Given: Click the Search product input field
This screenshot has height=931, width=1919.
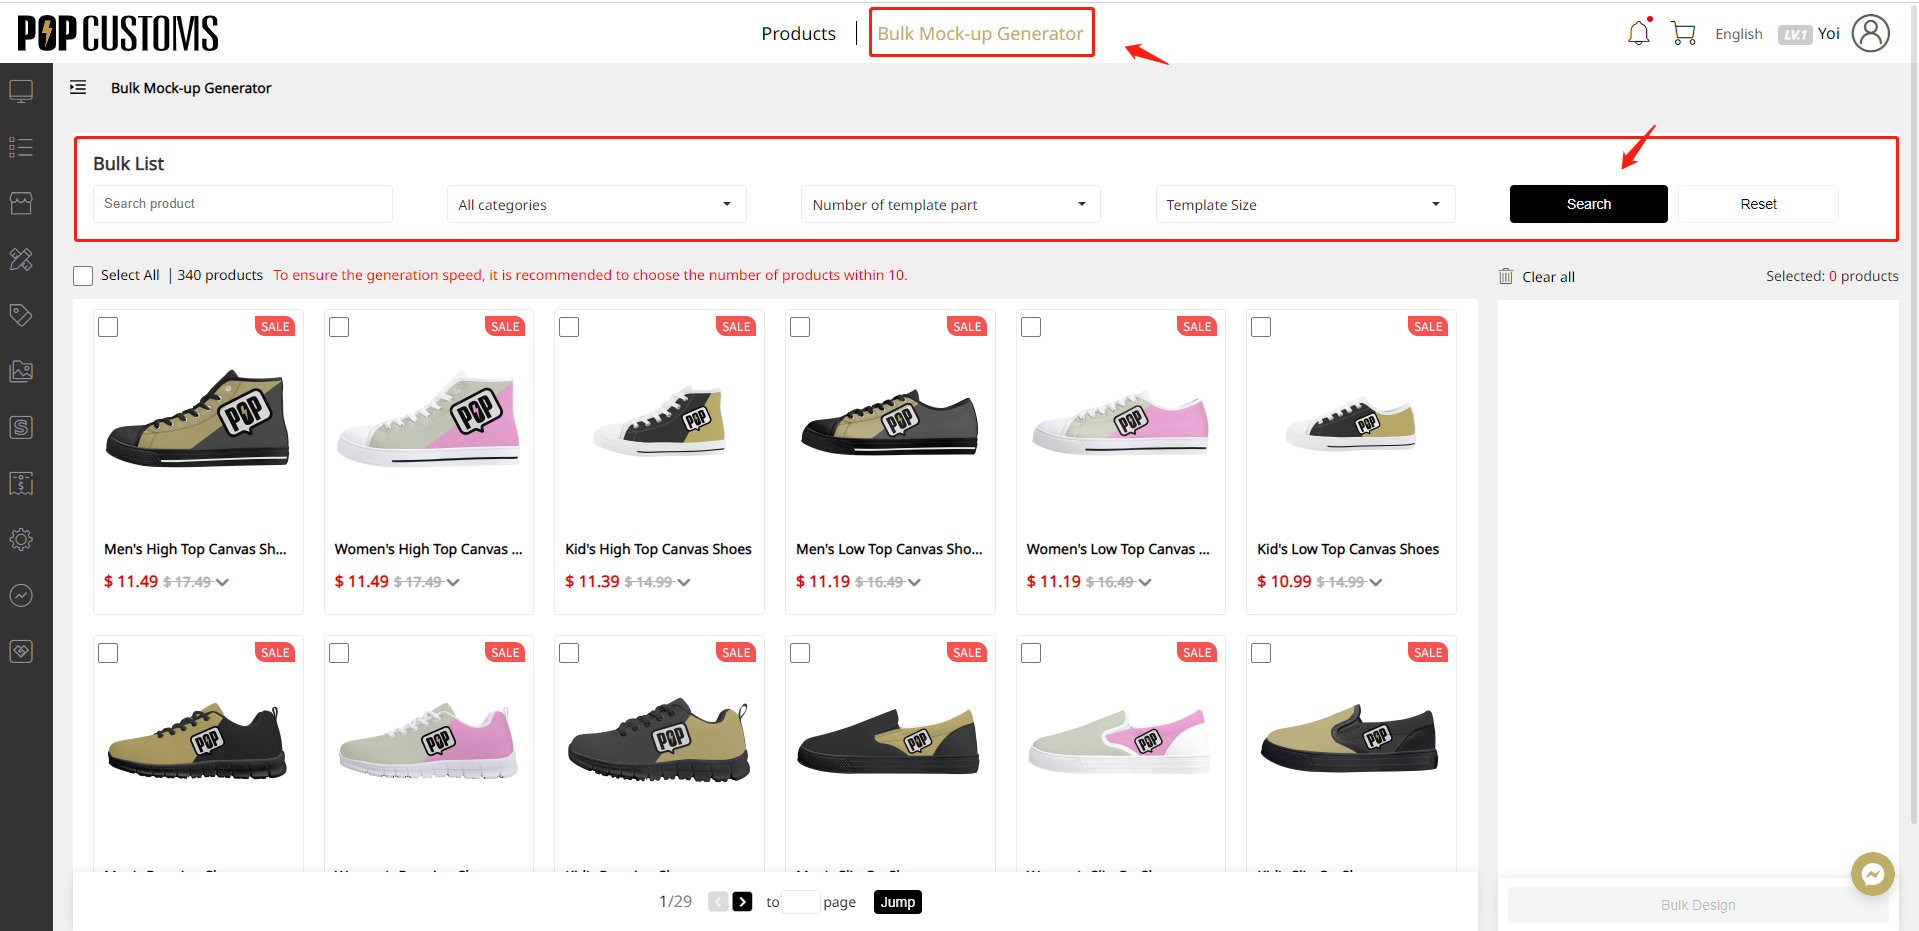Looking at the screenshot, I should [x=243, y=204].
